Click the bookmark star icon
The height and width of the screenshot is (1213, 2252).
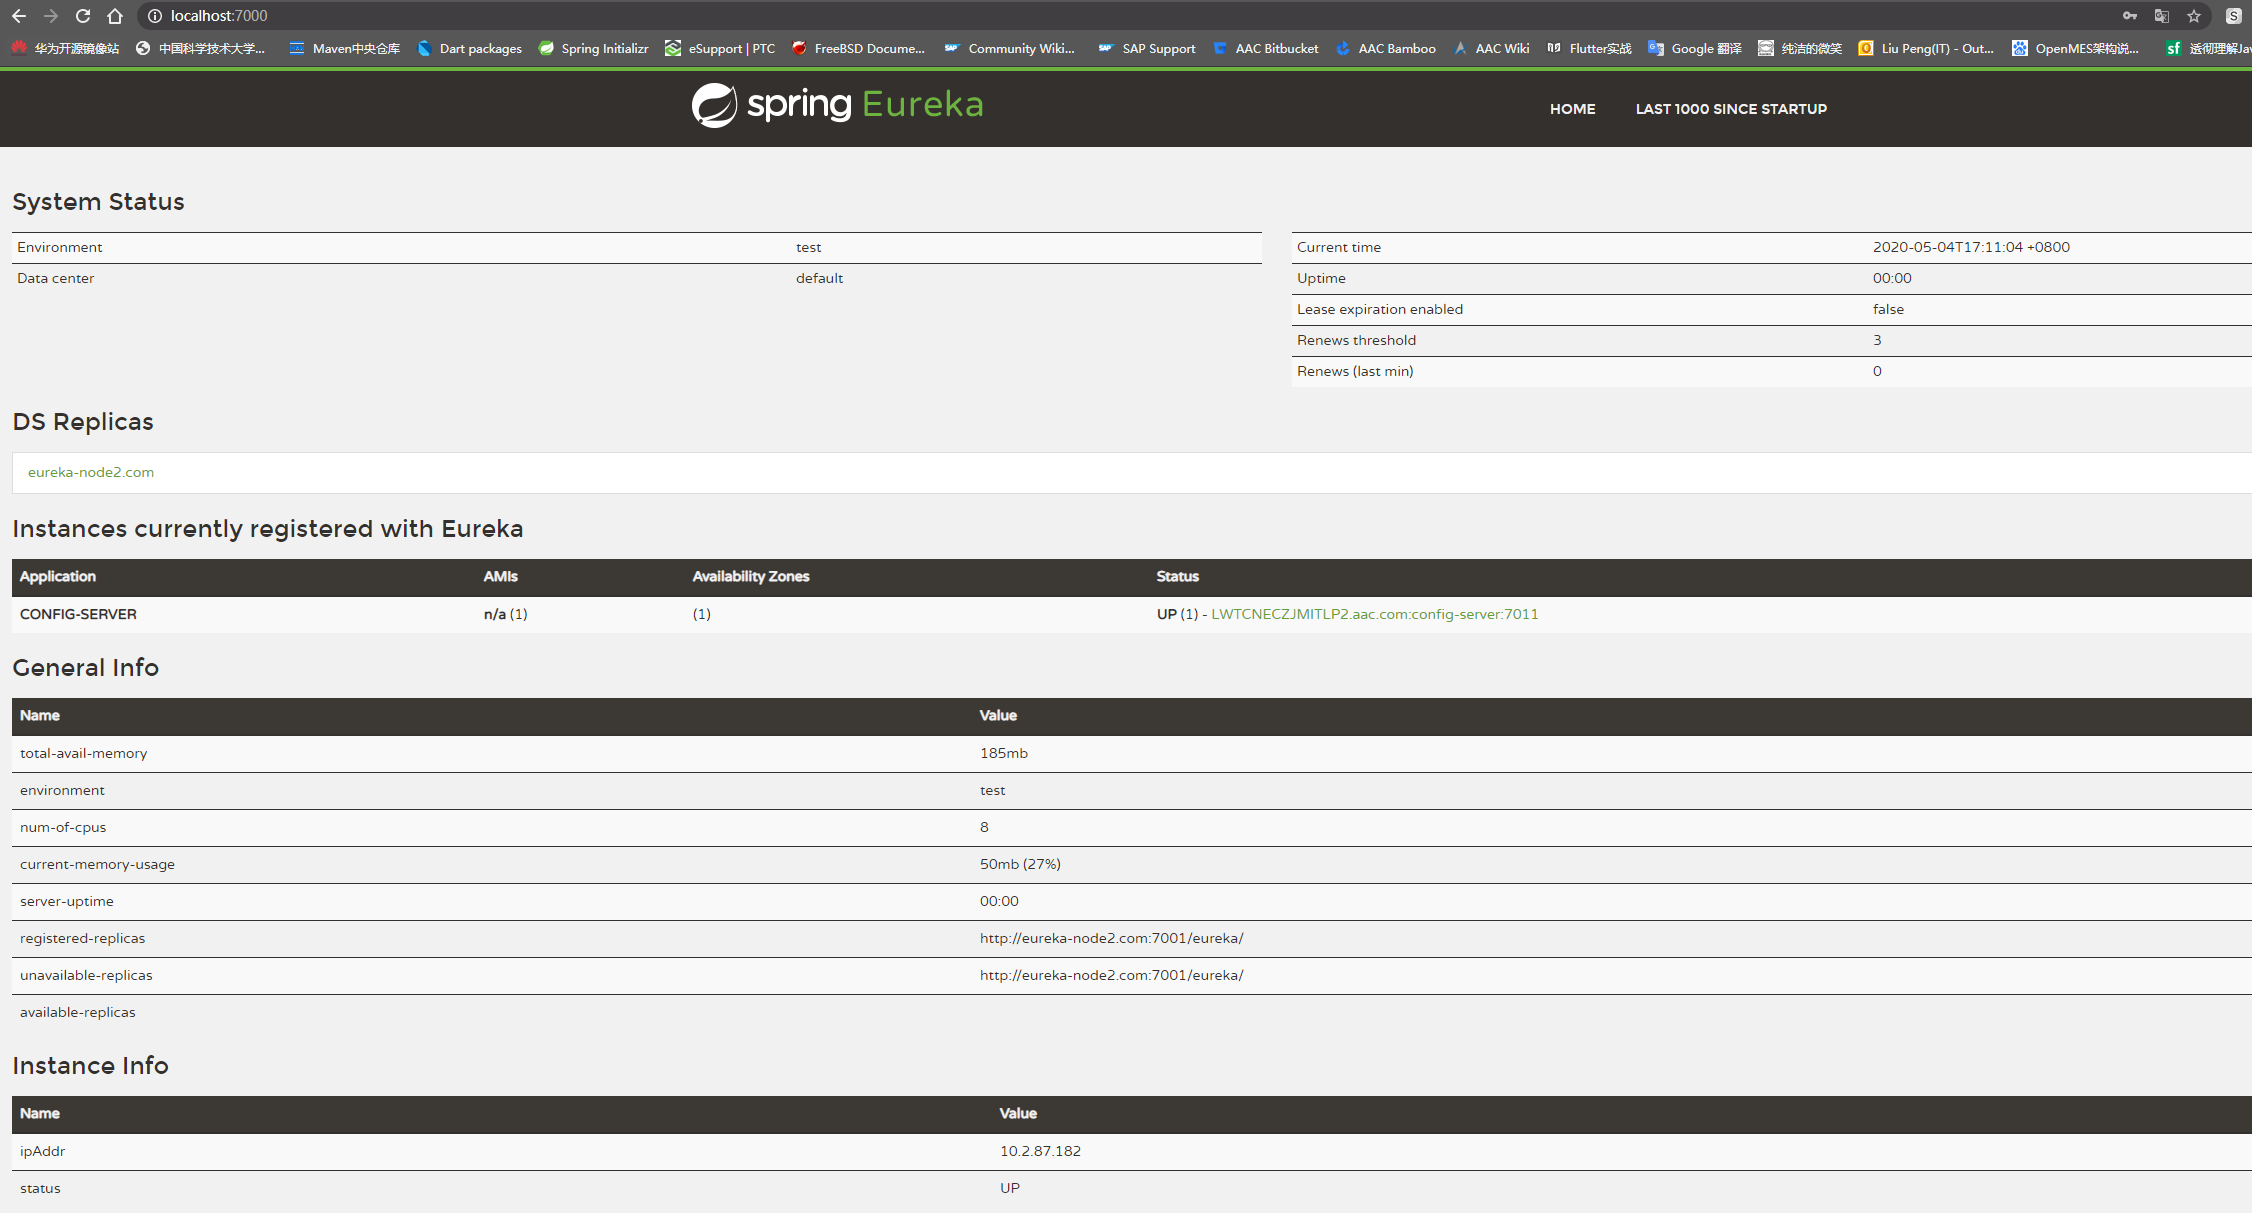[x=2194, y=16]
